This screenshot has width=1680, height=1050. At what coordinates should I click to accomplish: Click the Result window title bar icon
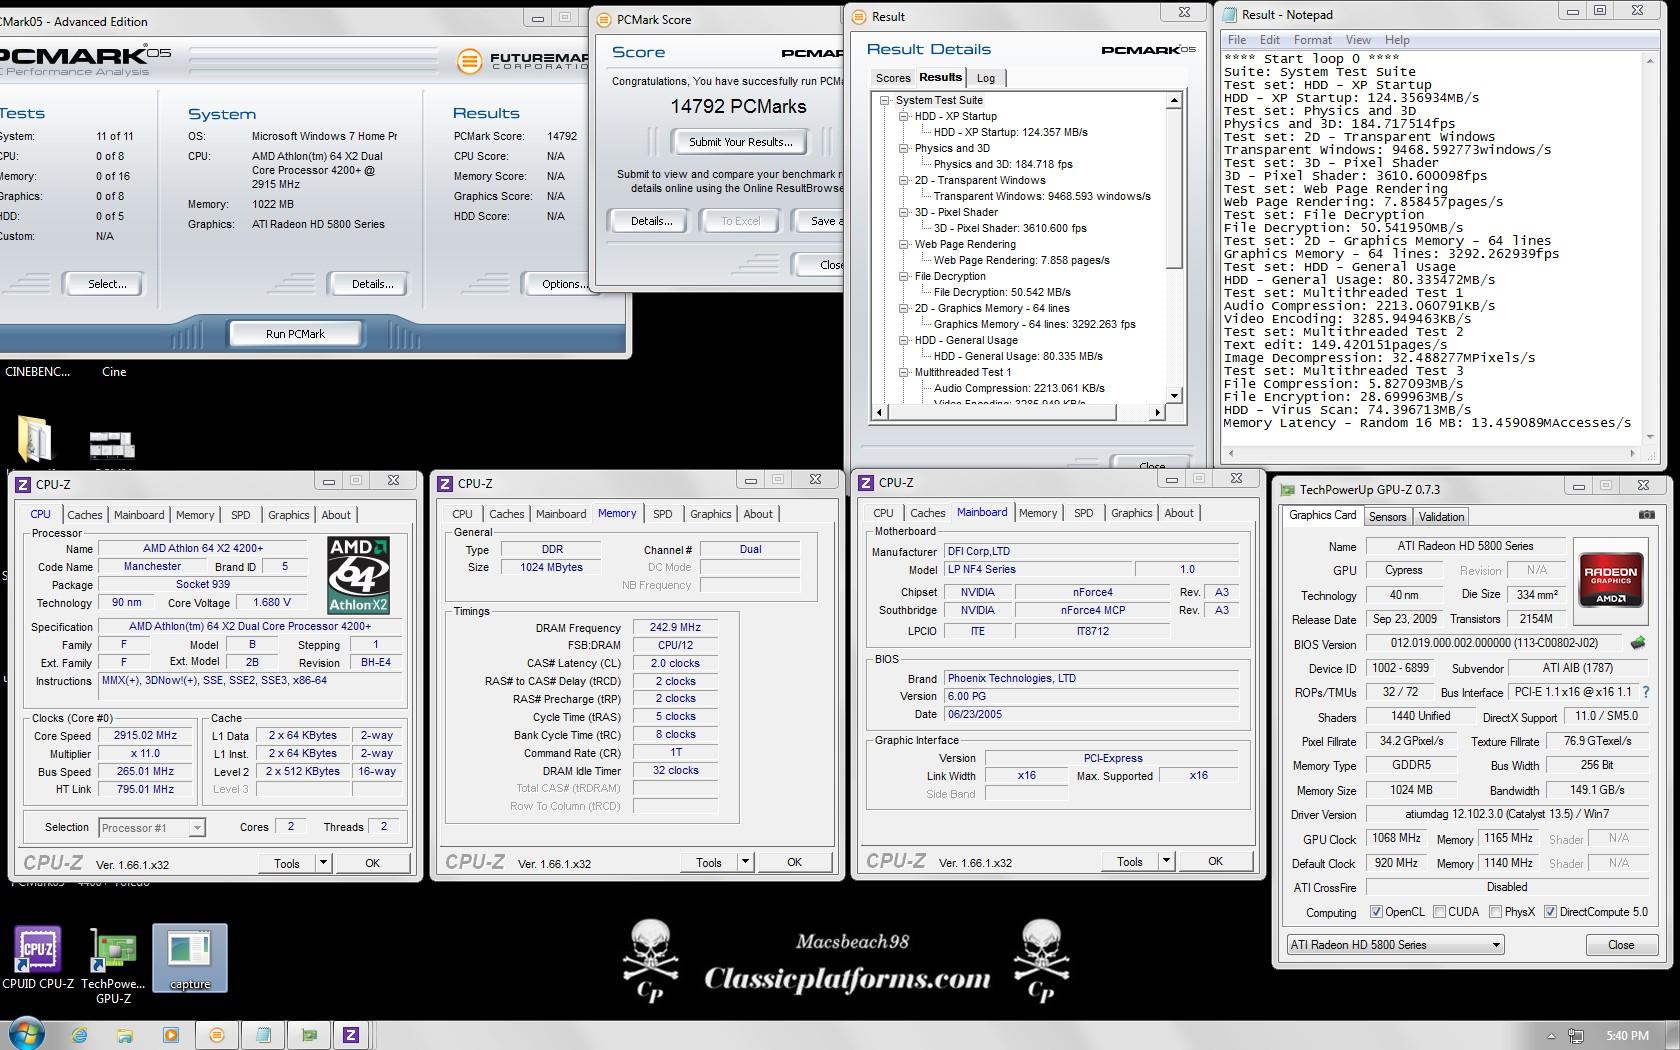tap(859, 16)
